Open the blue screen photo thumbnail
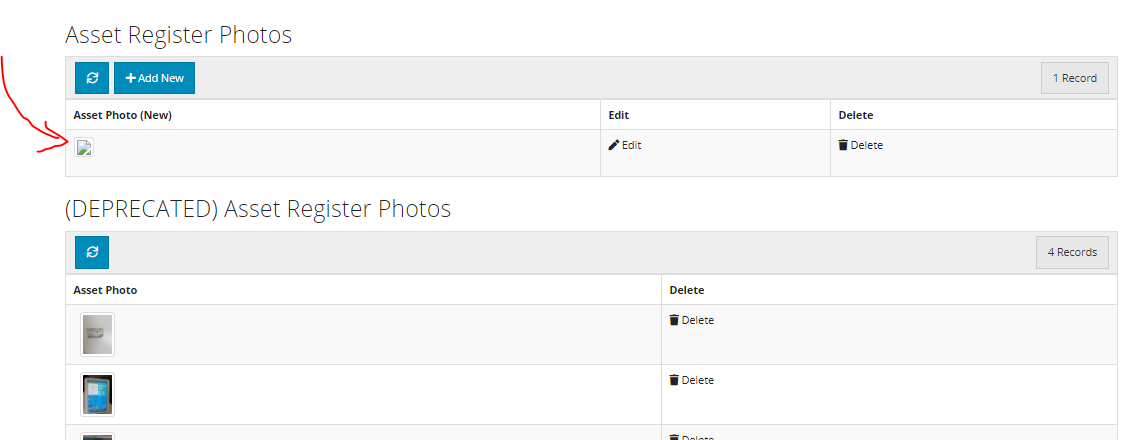The height and width of the screenshot is (440, 1134). 97,394
